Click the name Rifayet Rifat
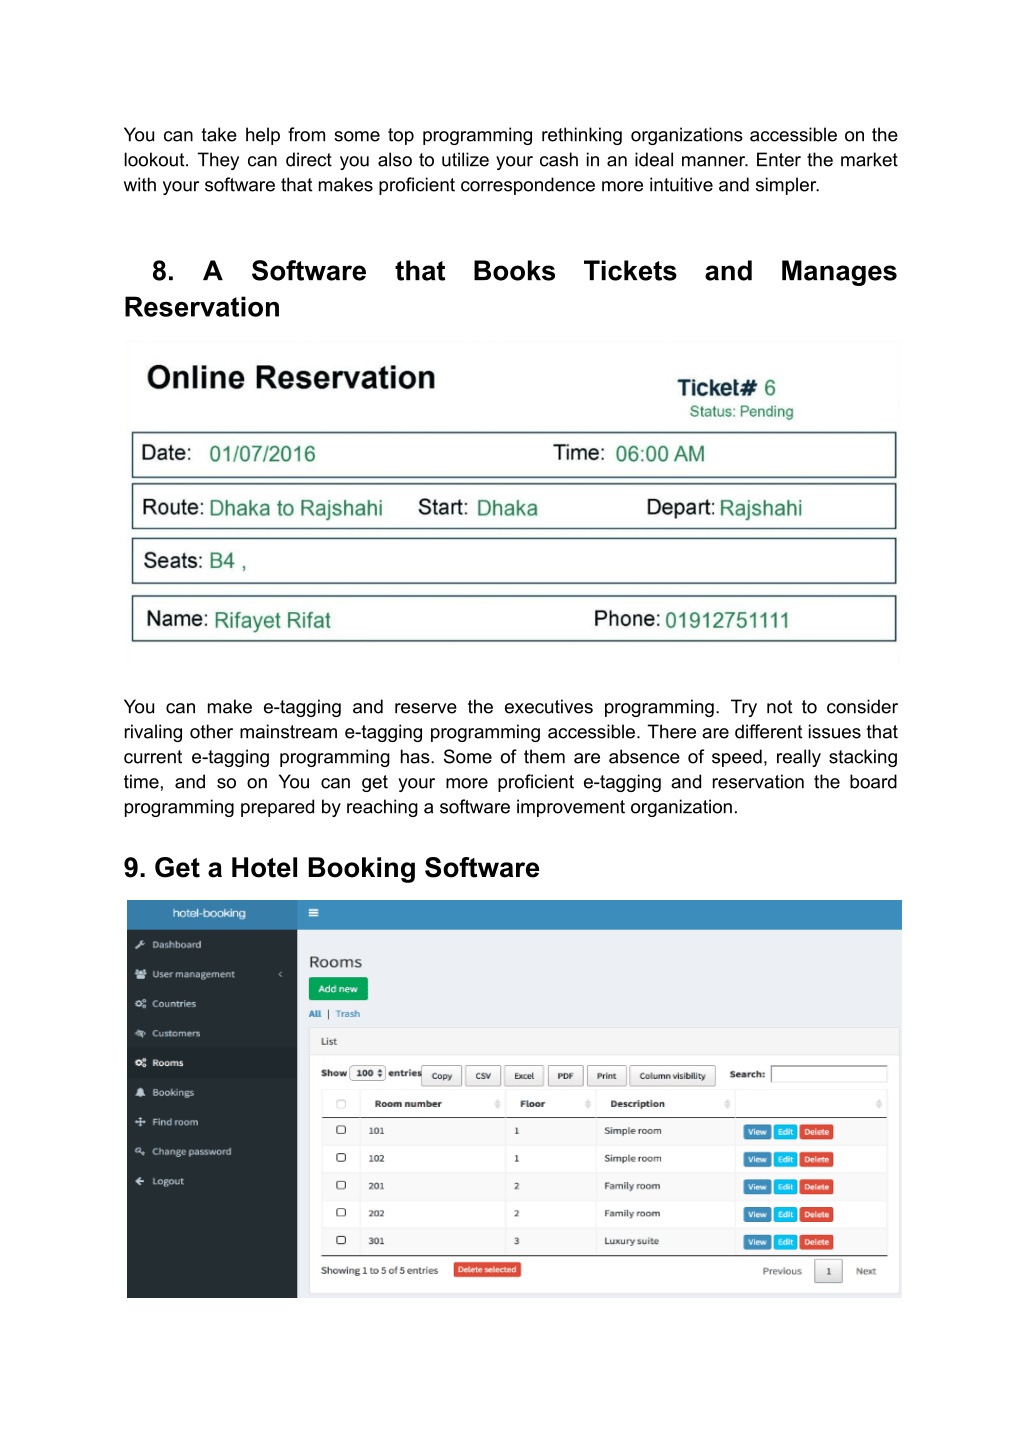Viewport: 1024px width, 1446px height. (x=272, y=620)
